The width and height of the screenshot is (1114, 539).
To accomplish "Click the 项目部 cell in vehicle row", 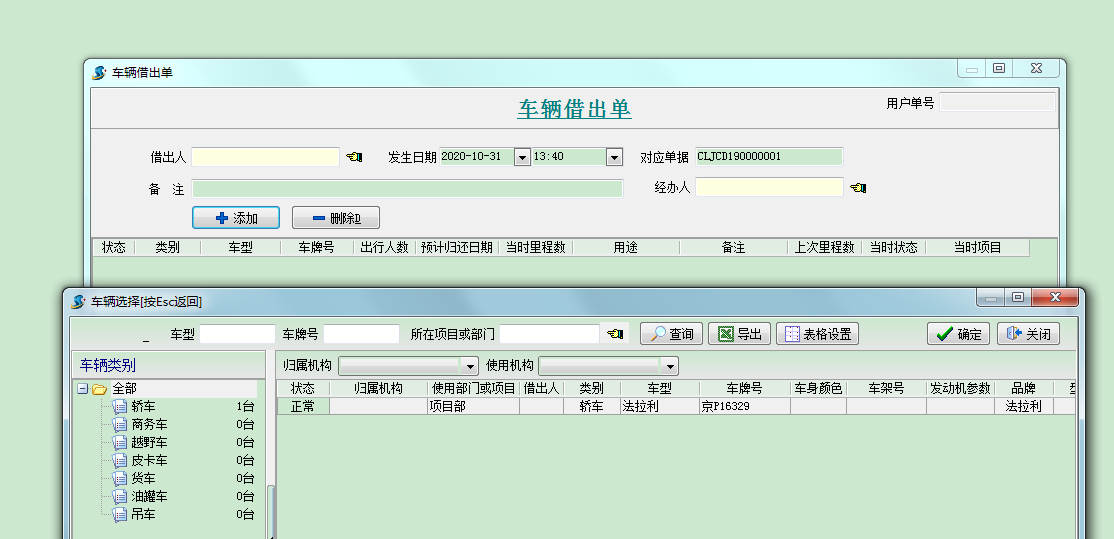I will [x=474, y=406].
